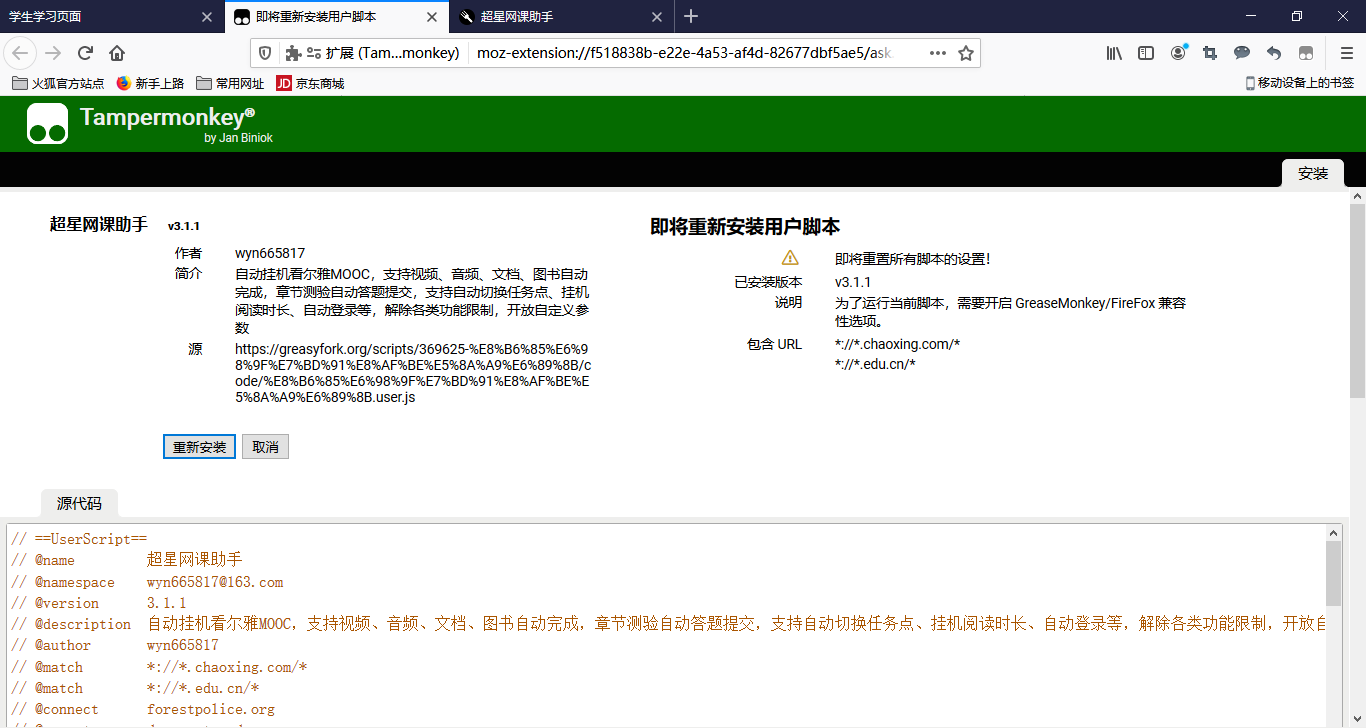
Task: Click the @author wyn665817 code line
Action: pyautogui.click(x=115, y=645)
